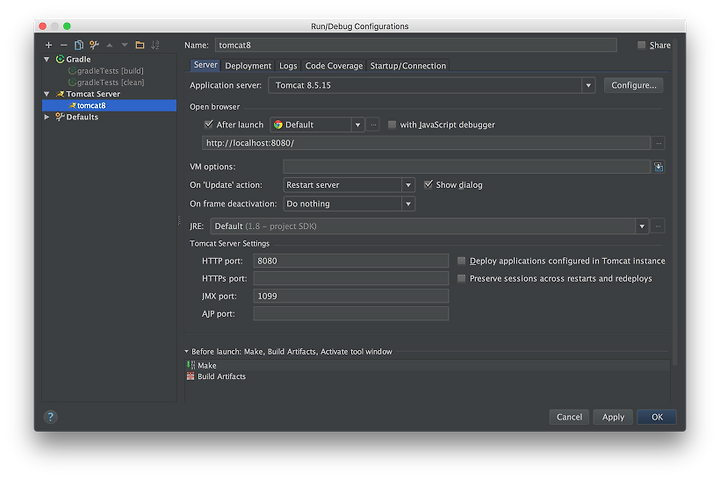Switch to the Deployment tab
Viewport: 720px width, 480px height.
click(x=248, y=66)
